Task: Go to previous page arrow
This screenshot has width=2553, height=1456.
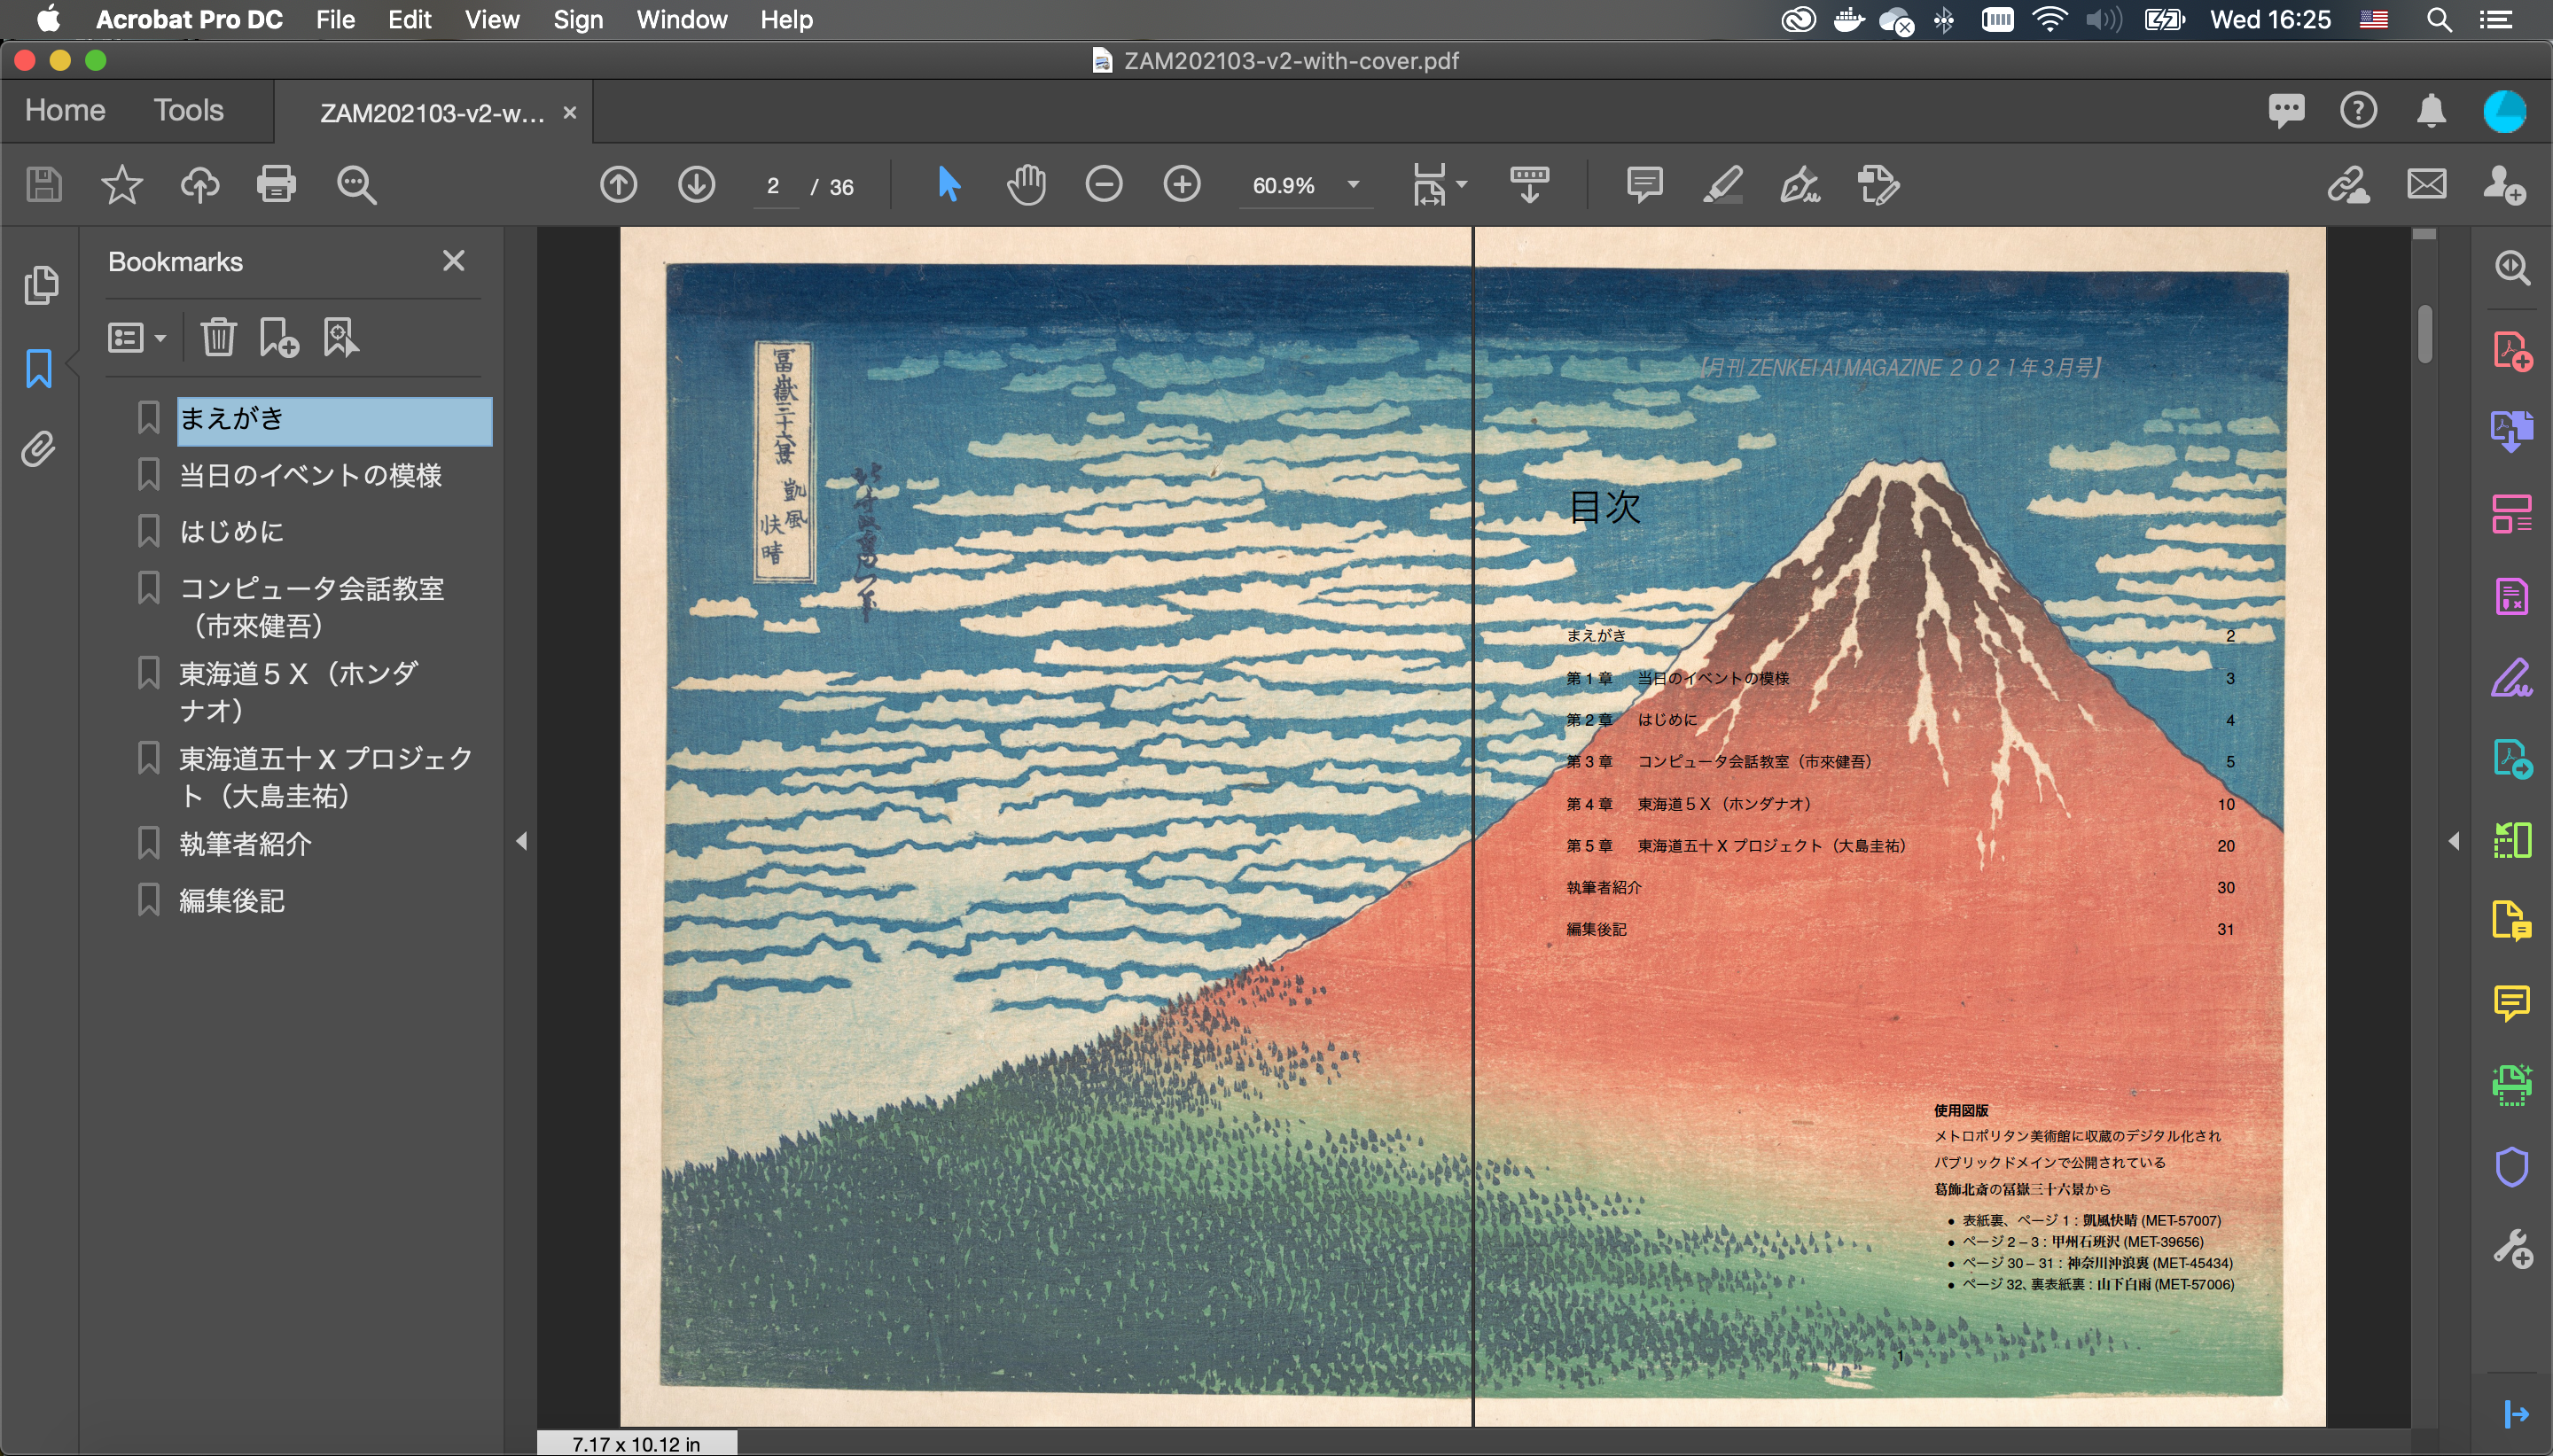Action: point(619,184)
